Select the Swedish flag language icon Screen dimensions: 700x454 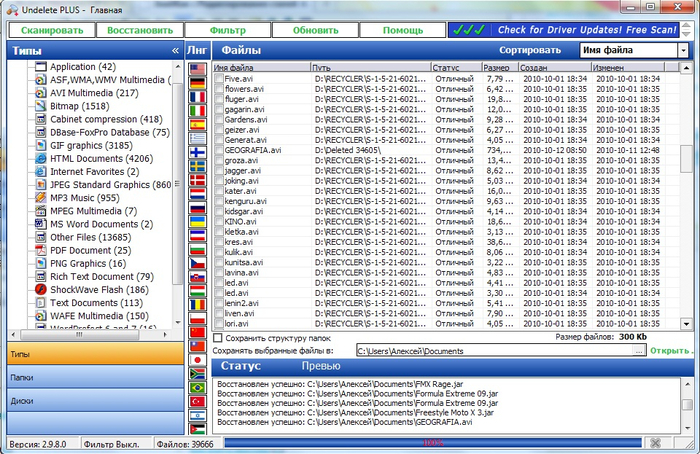click(197, 166)
